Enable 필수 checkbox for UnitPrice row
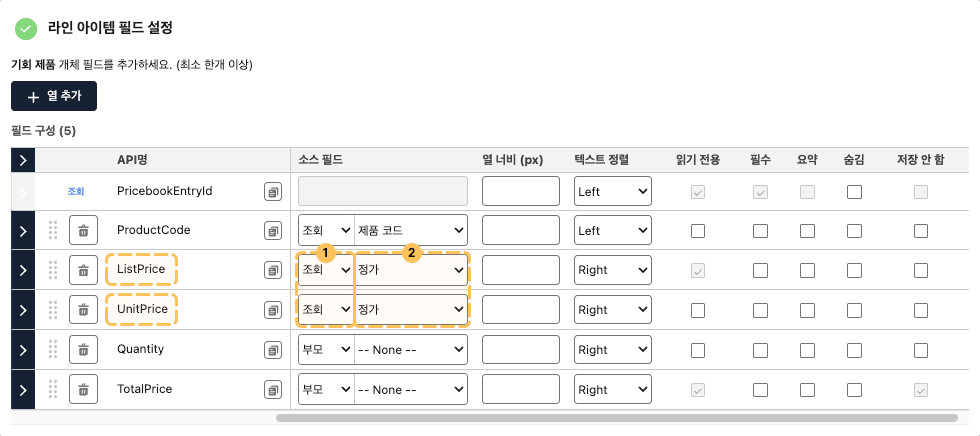 [x=760, y=310]
